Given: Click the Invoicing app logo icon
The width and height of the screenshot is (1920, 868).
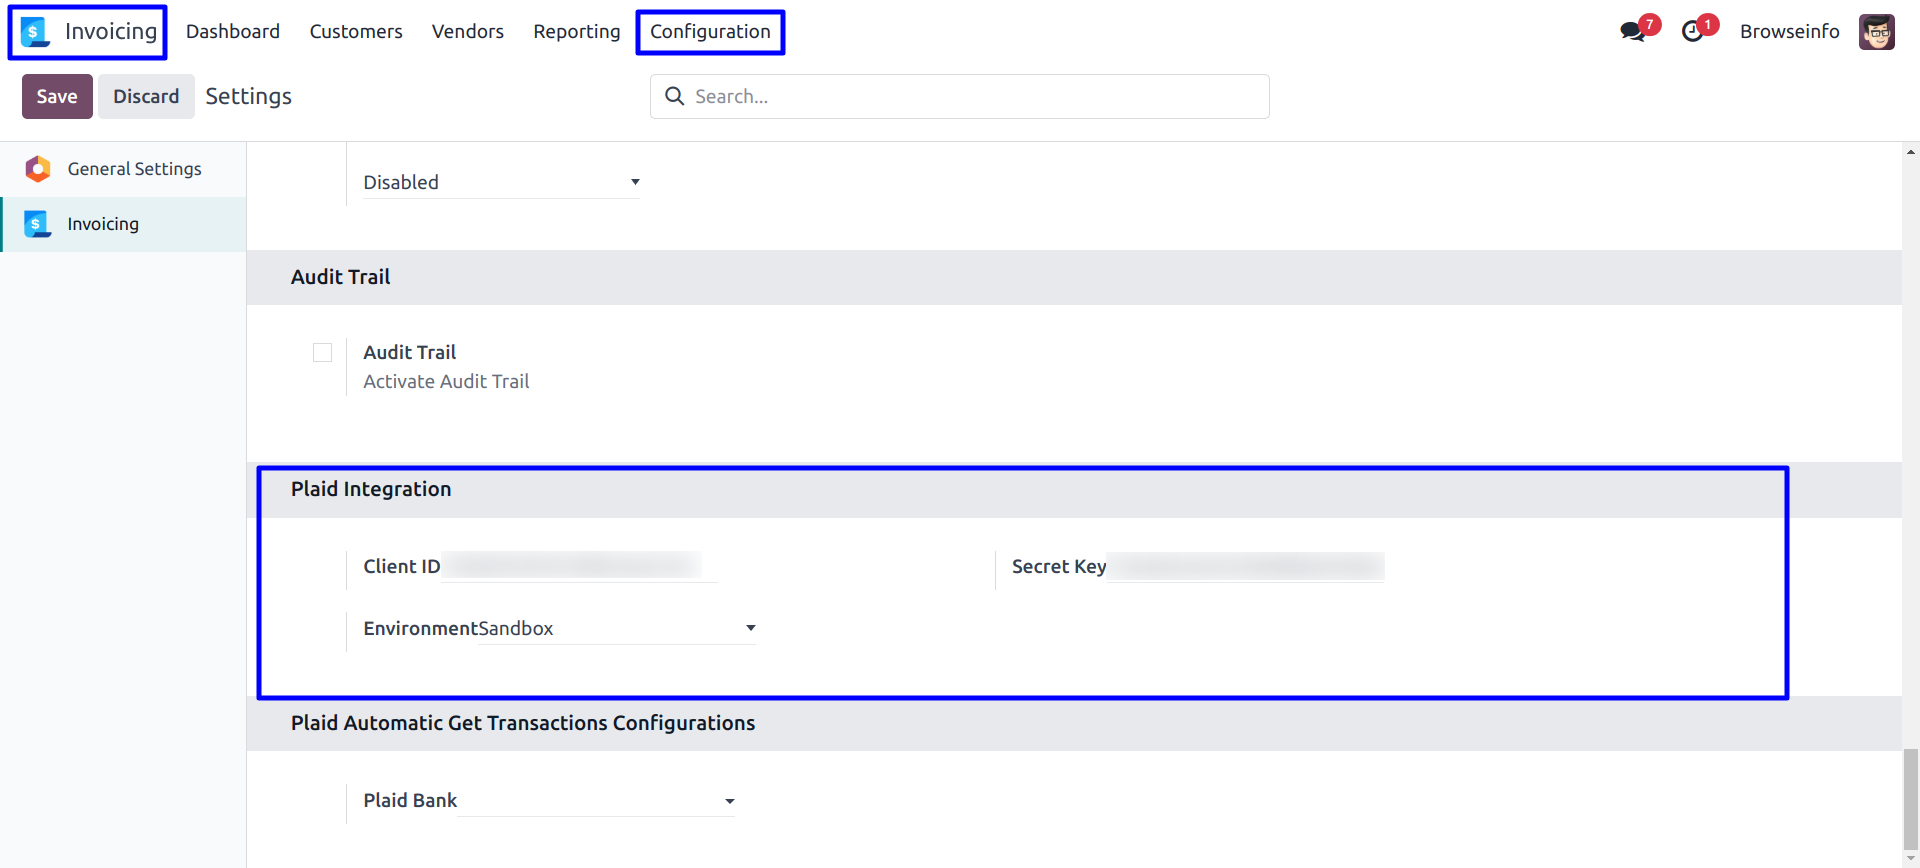Looking at the screenshot, I should point(35,32).
